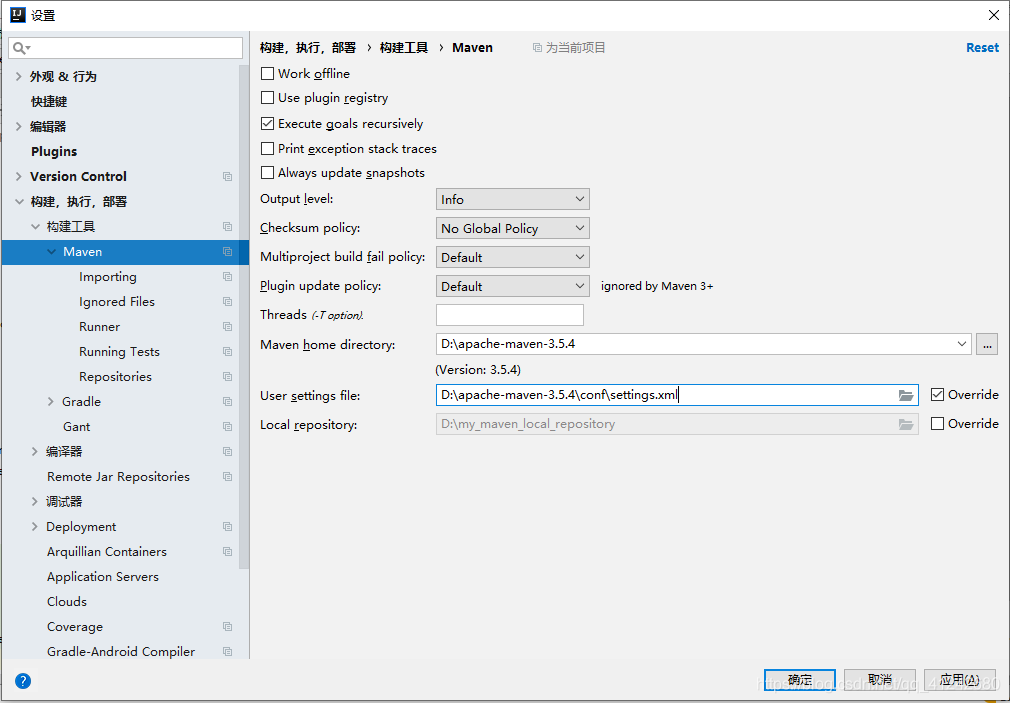The width and height of the screenshot is (1010, 703).
Task: Uncheck Execute goals recursively
Action: coord(267,124)
